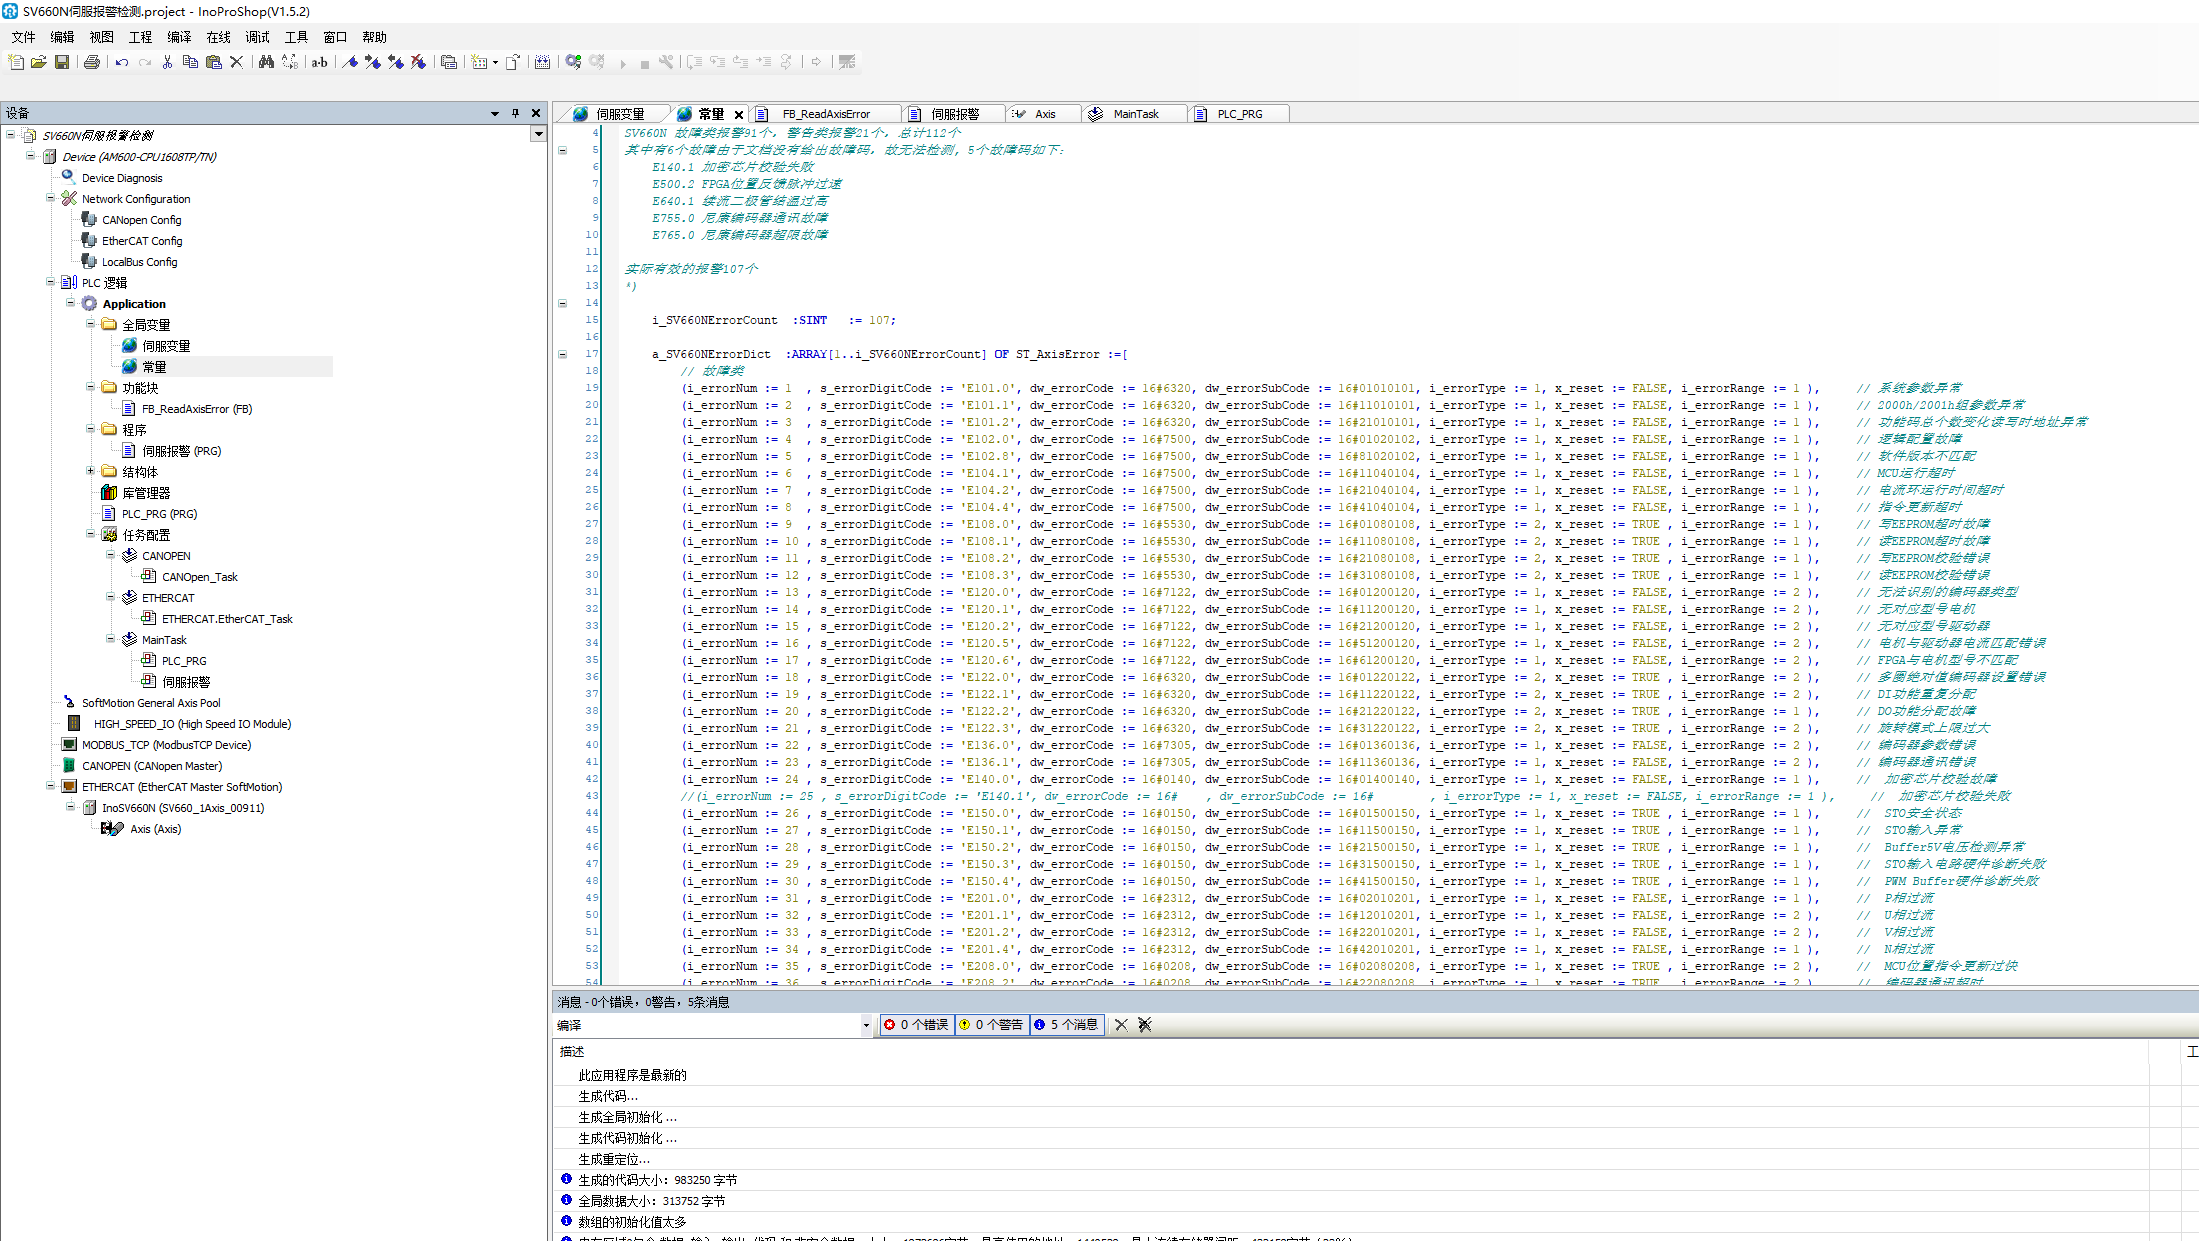Screen dimensions: 2199x1241
Task: Undo the last action via toolbar
Action: click(122, 62)
